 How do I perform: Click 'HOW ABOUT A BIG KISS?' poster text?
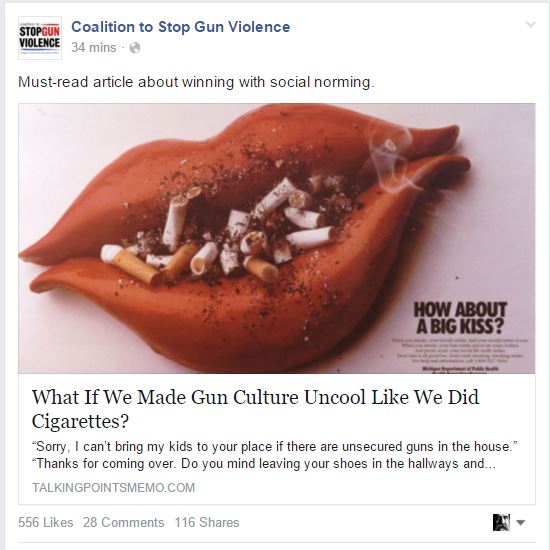click(460, 318)
